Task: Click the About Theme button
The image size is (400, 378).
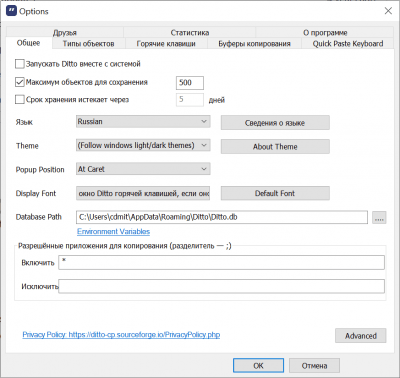Action: 275,146
